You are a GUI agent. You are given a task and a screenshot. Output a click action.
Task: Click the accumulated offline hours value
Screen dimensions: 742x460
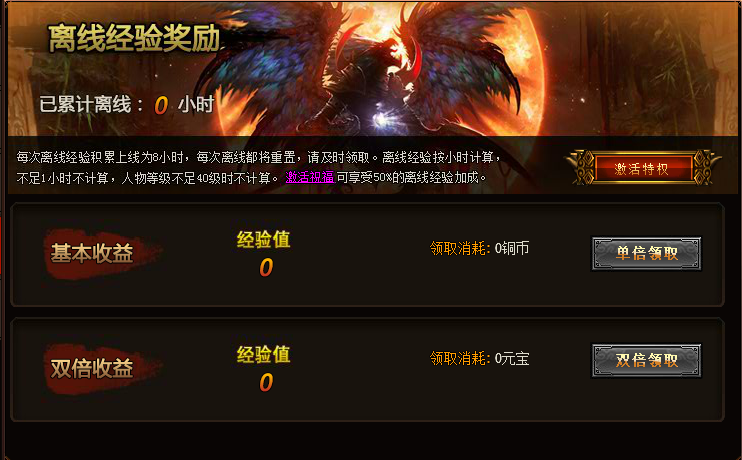(x=161, y=105)
